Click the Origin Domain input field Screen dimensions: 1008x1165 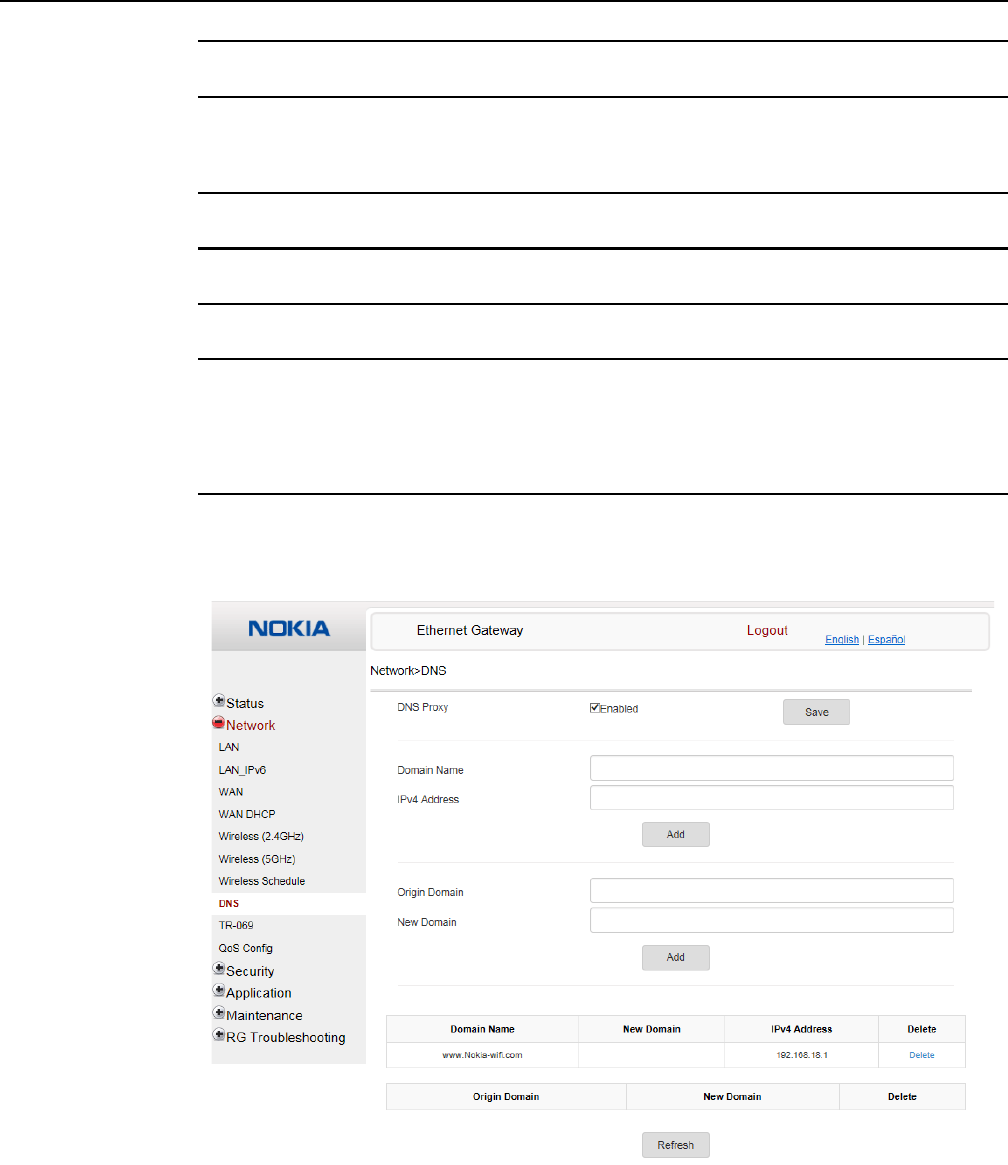click(772, 891)
